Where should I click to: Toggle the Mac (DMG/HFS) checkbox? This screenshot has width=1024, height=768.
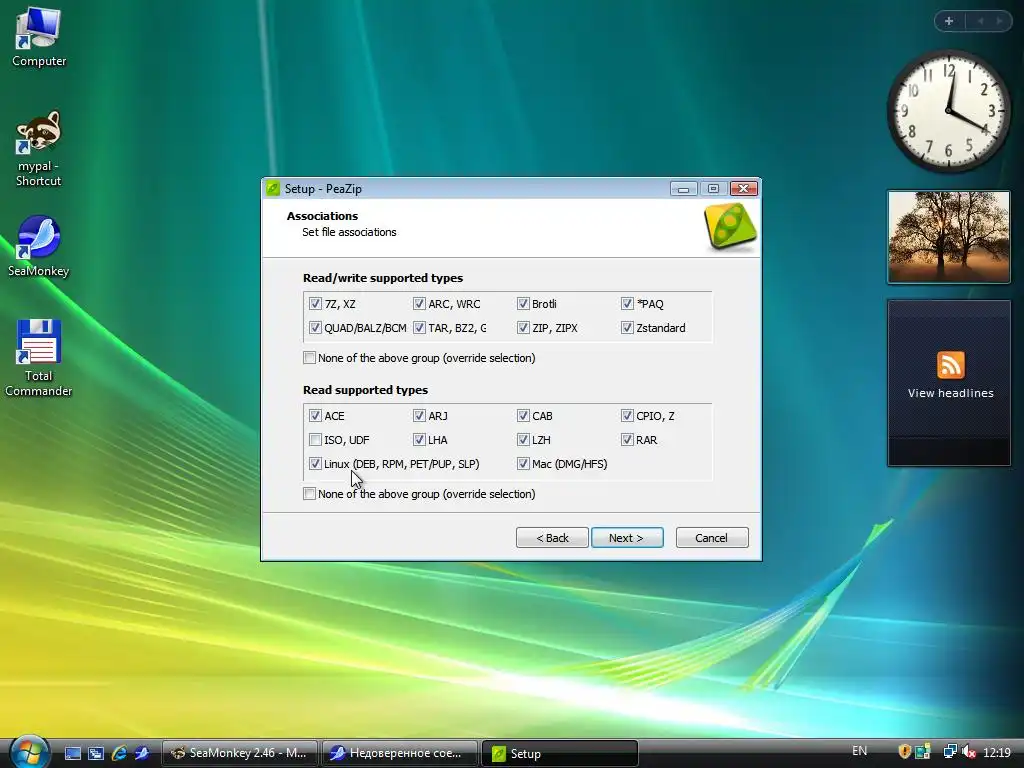(523, 464)
